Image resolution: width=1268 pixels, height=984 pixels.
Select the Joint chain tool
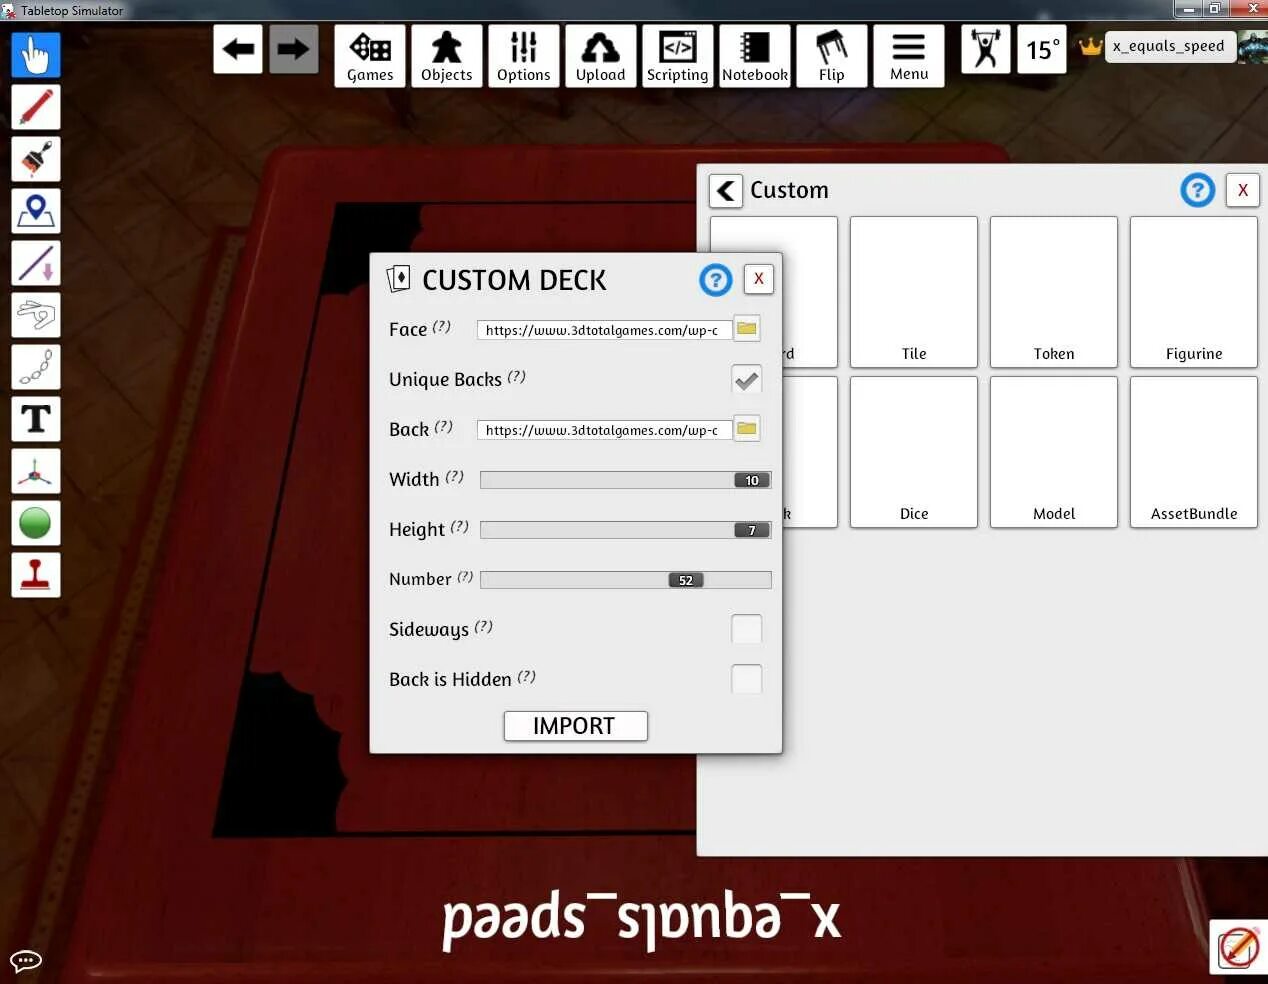coord(36,367)
